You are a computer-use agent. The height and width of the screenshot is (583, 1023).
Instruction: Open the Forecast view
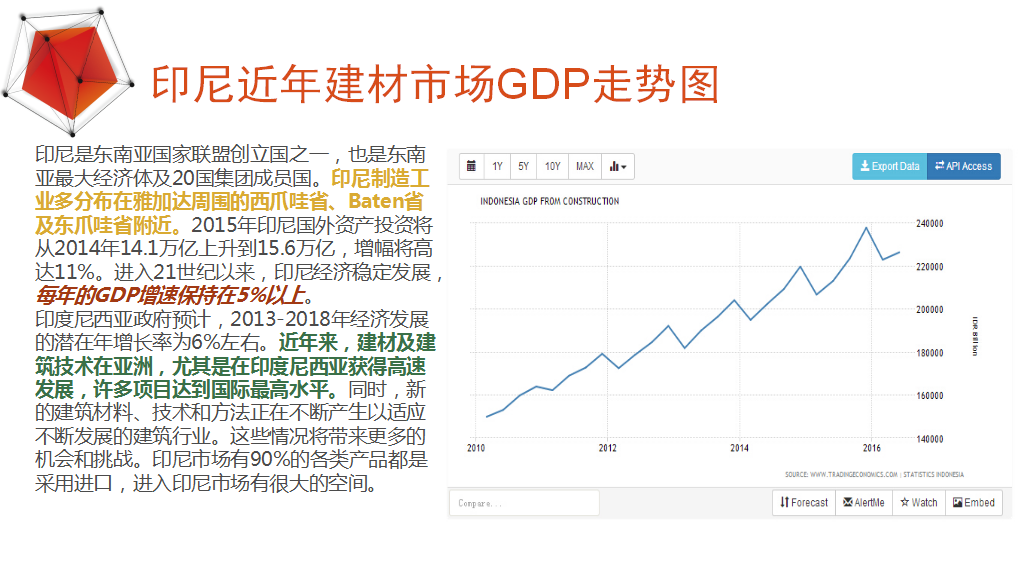(804, 502)
